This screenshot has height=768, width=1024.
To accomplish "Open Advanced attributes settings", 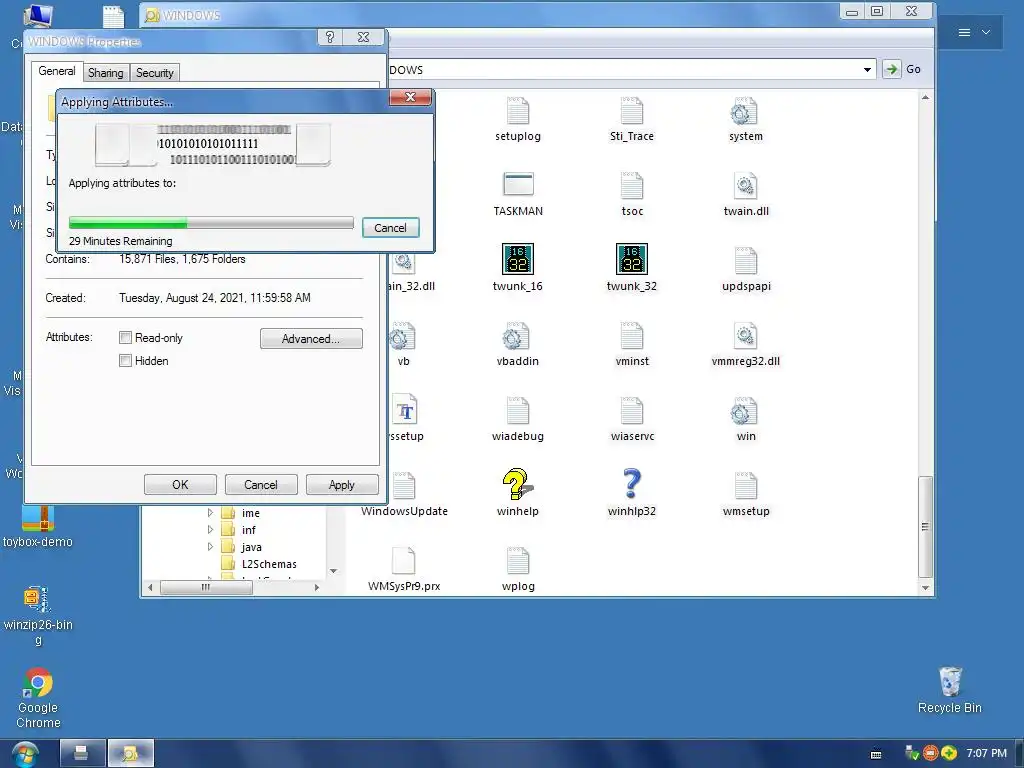I will point(311,338).
